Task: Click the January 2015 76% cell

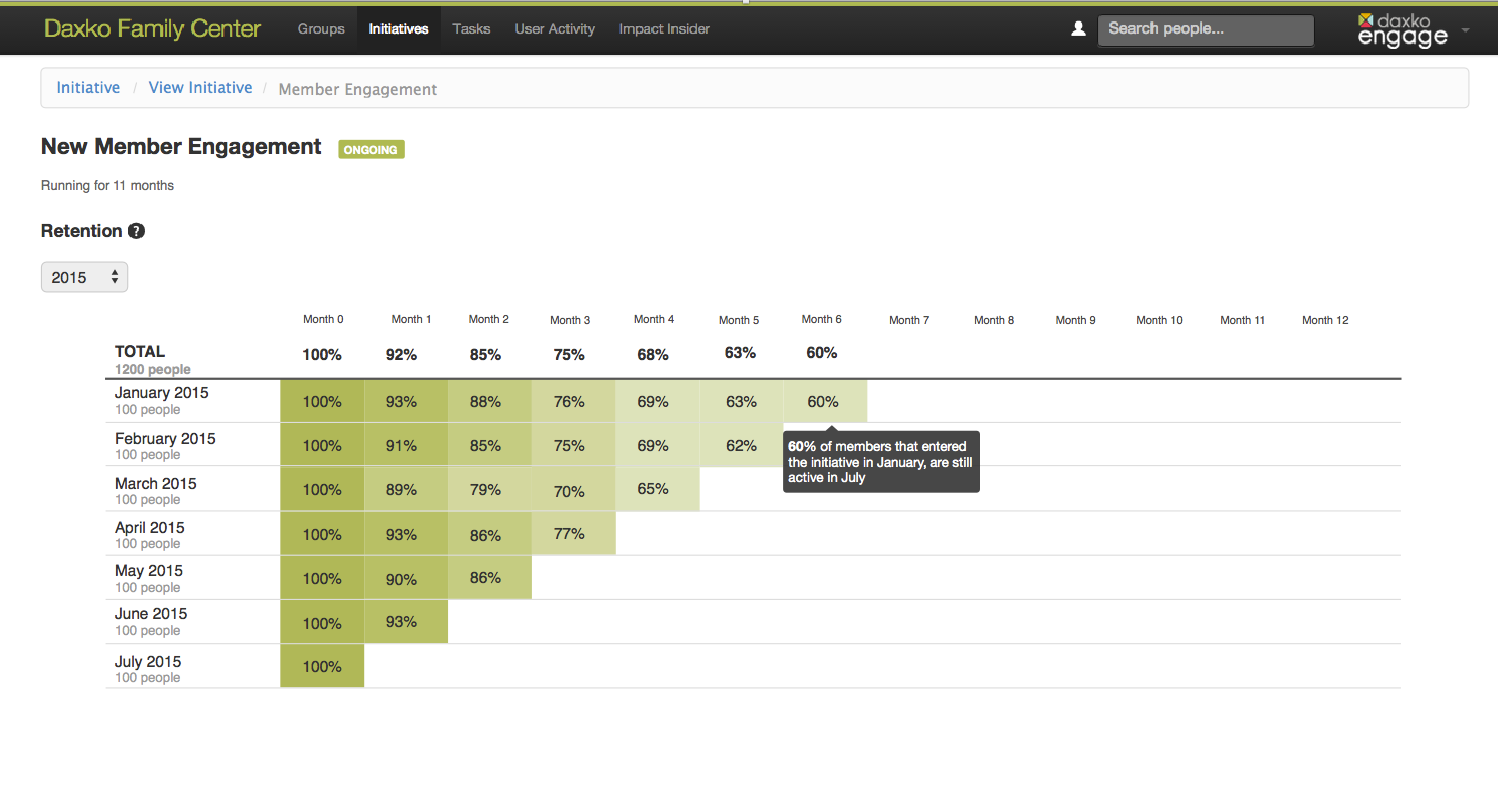Action: [573, 401]
